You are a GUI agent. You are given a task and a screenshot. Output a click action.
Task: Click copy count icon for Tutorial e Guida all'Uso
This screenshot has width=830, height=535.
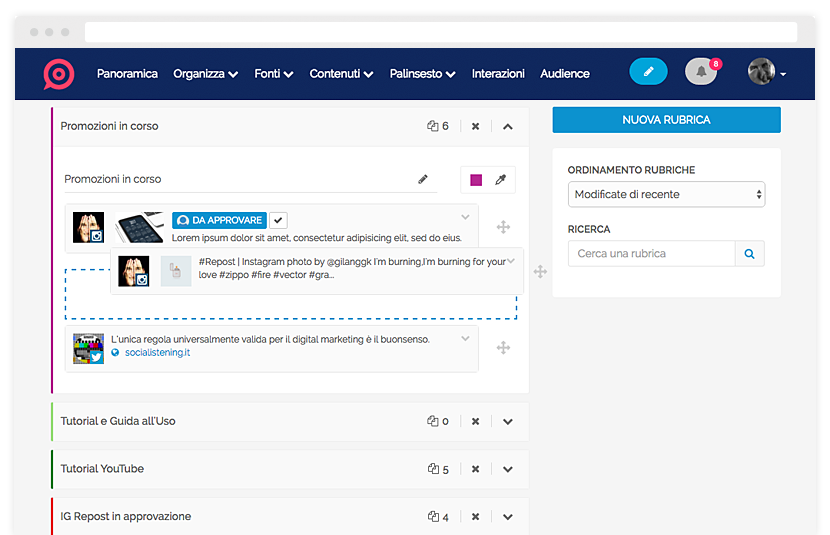pyautogui.click(x=432, y=421)
